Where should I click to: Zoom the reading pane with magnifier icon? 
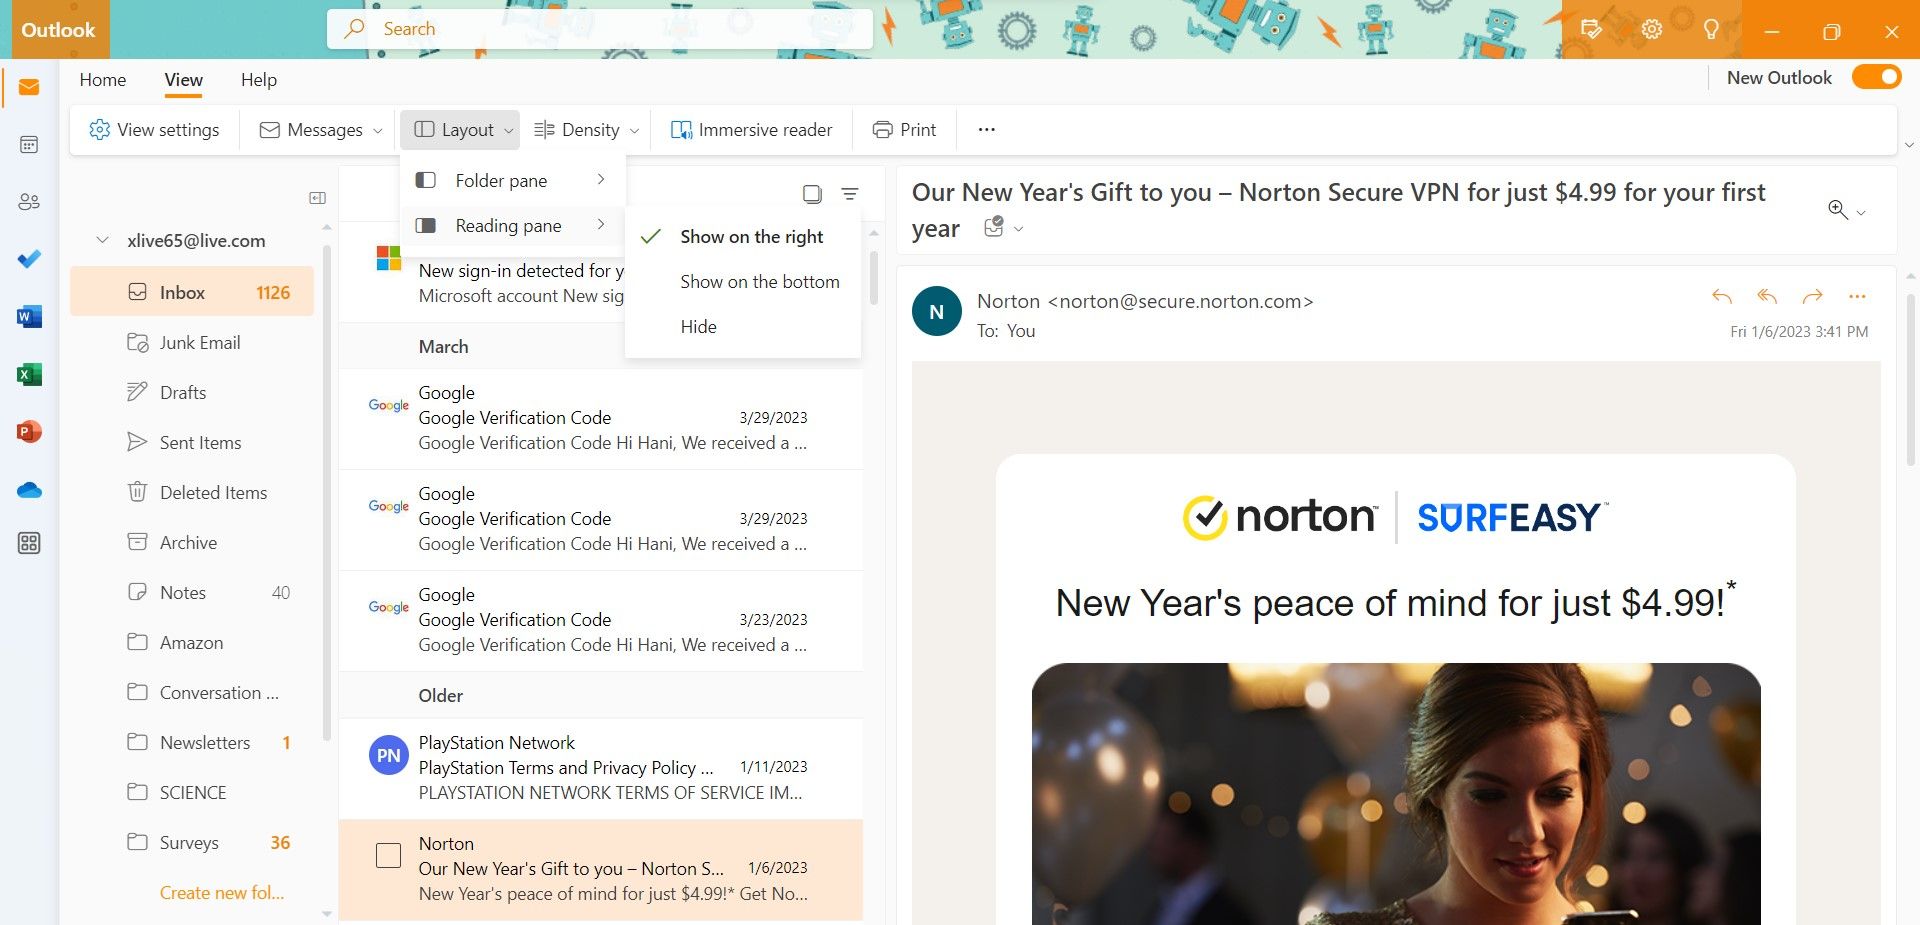click(x=1838, y=209)
